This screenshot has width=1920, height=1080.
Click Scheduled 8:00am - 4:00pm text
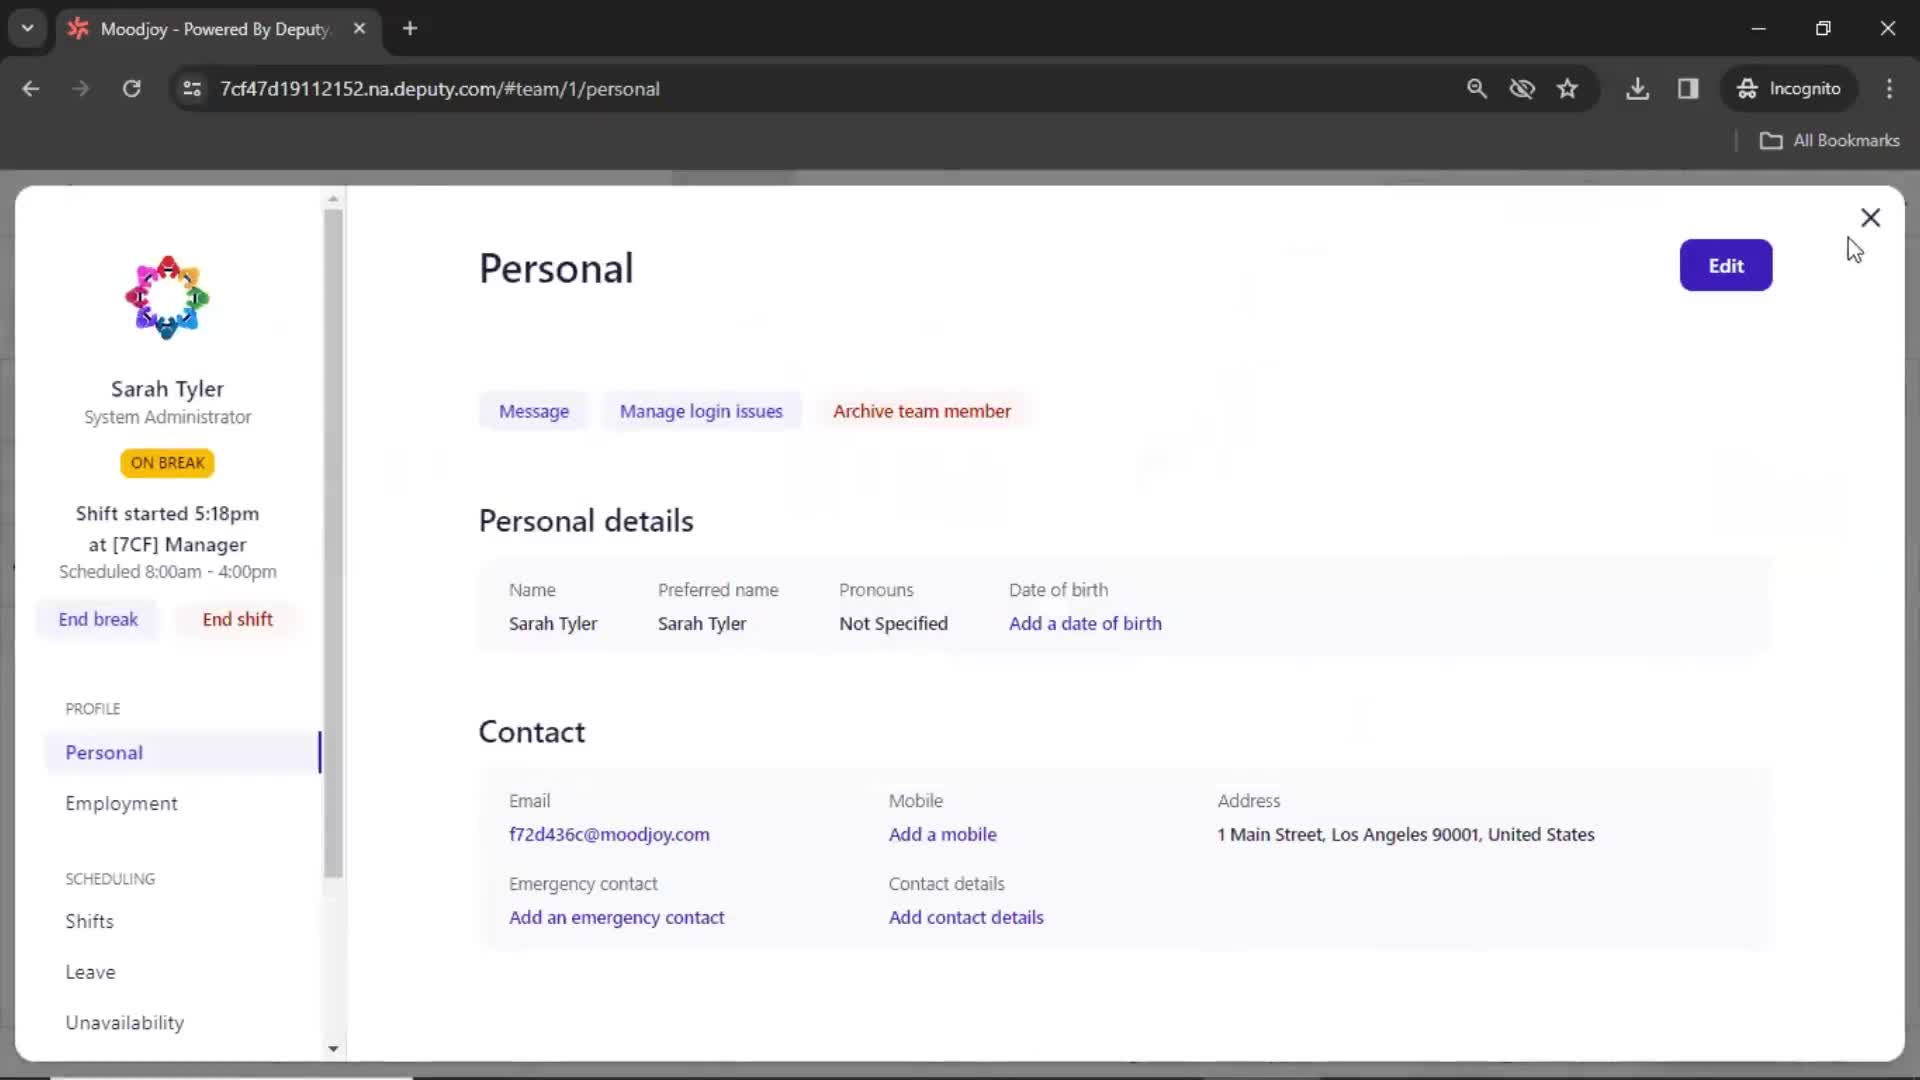pos(167,572)
